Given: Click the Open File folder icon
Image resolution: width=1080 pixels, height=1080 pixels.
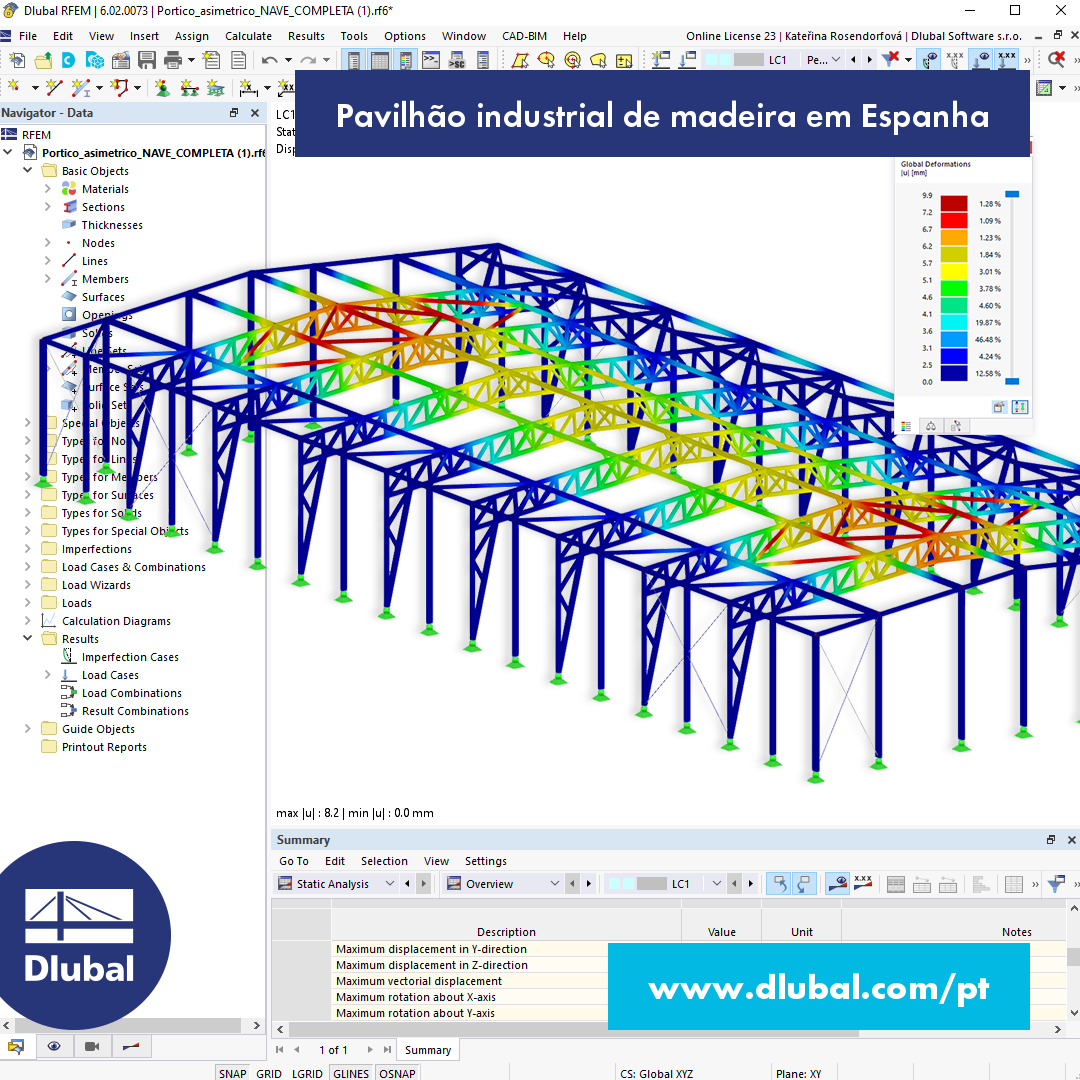Looking at the screenshot, I should point(43,61).
